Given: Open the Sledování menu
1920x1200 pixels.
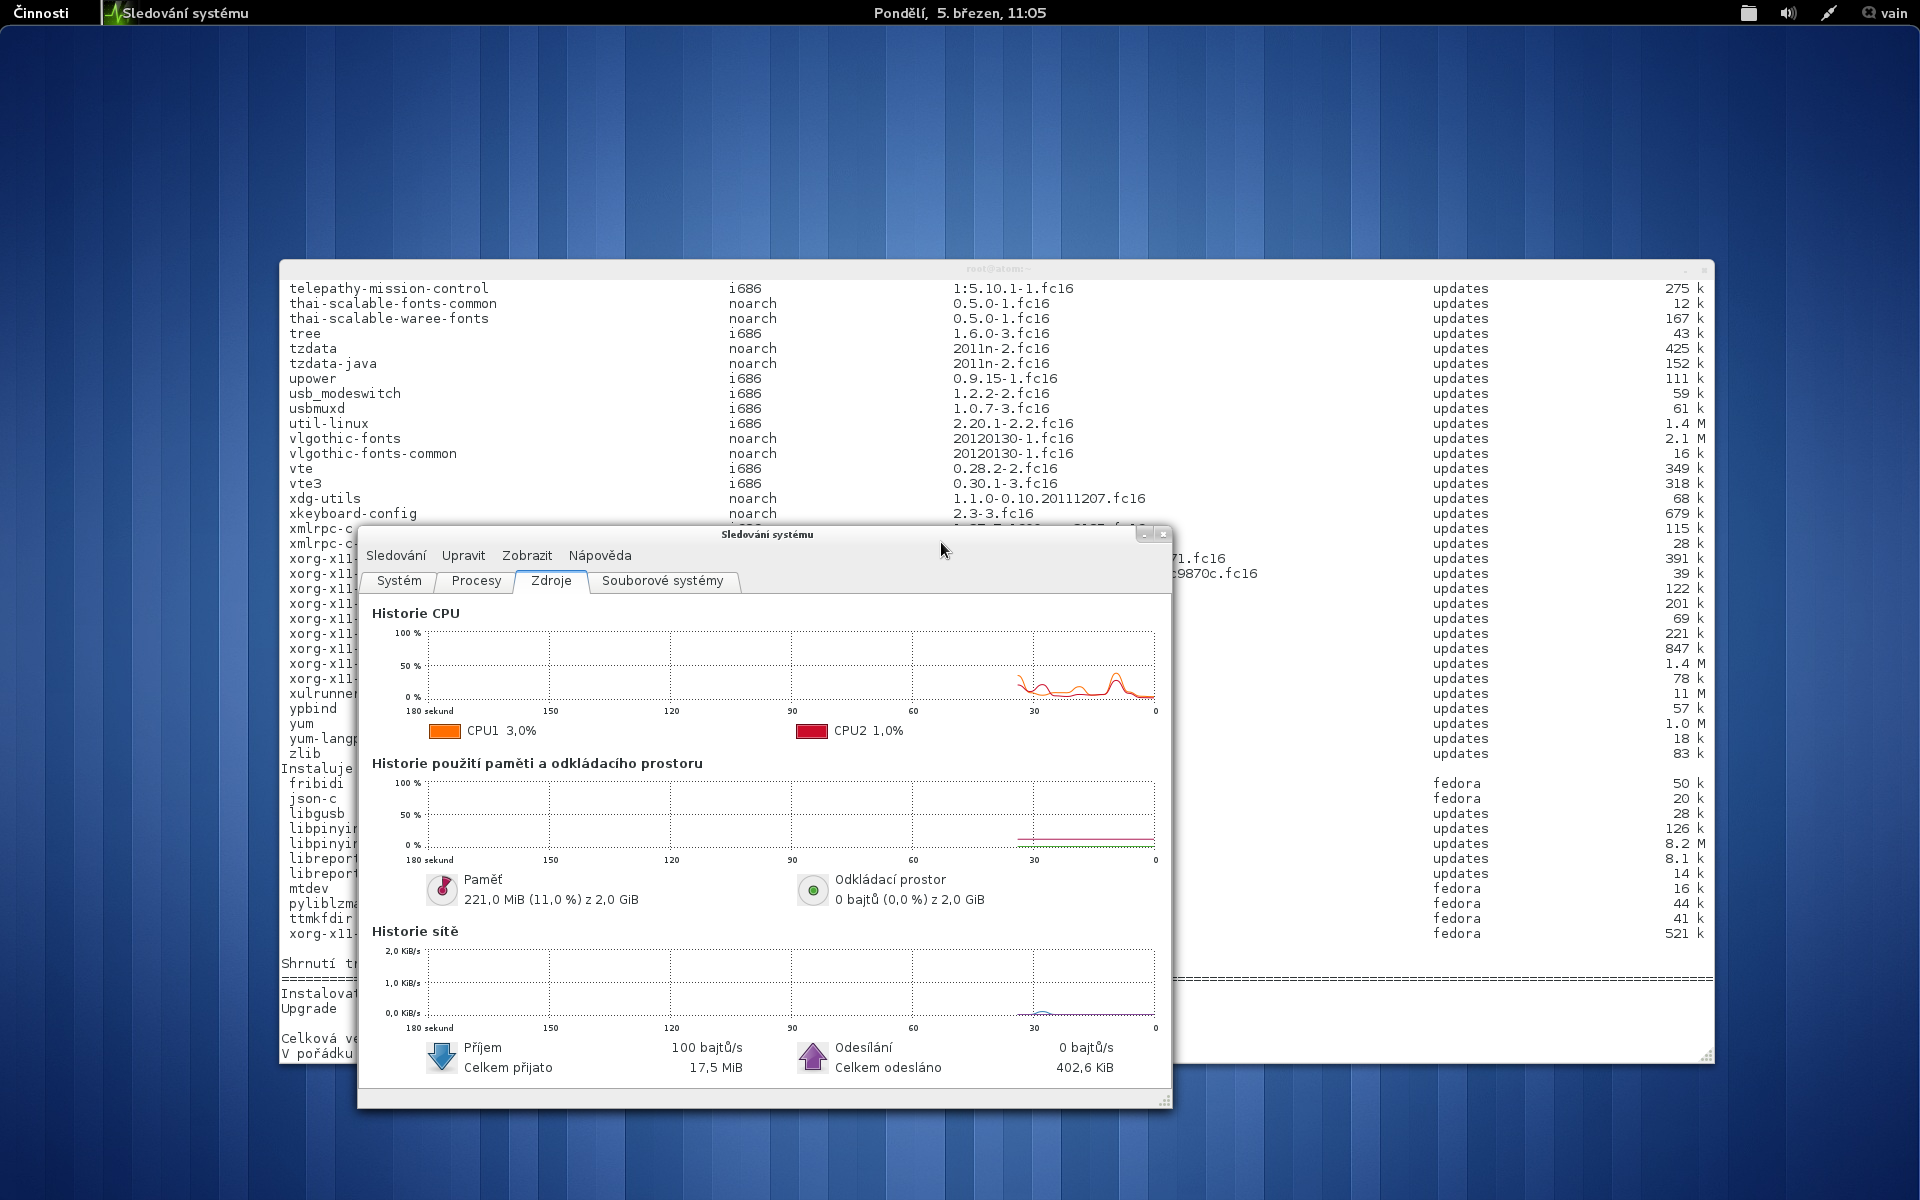Looking at the screenshot, I should (396, 556).
